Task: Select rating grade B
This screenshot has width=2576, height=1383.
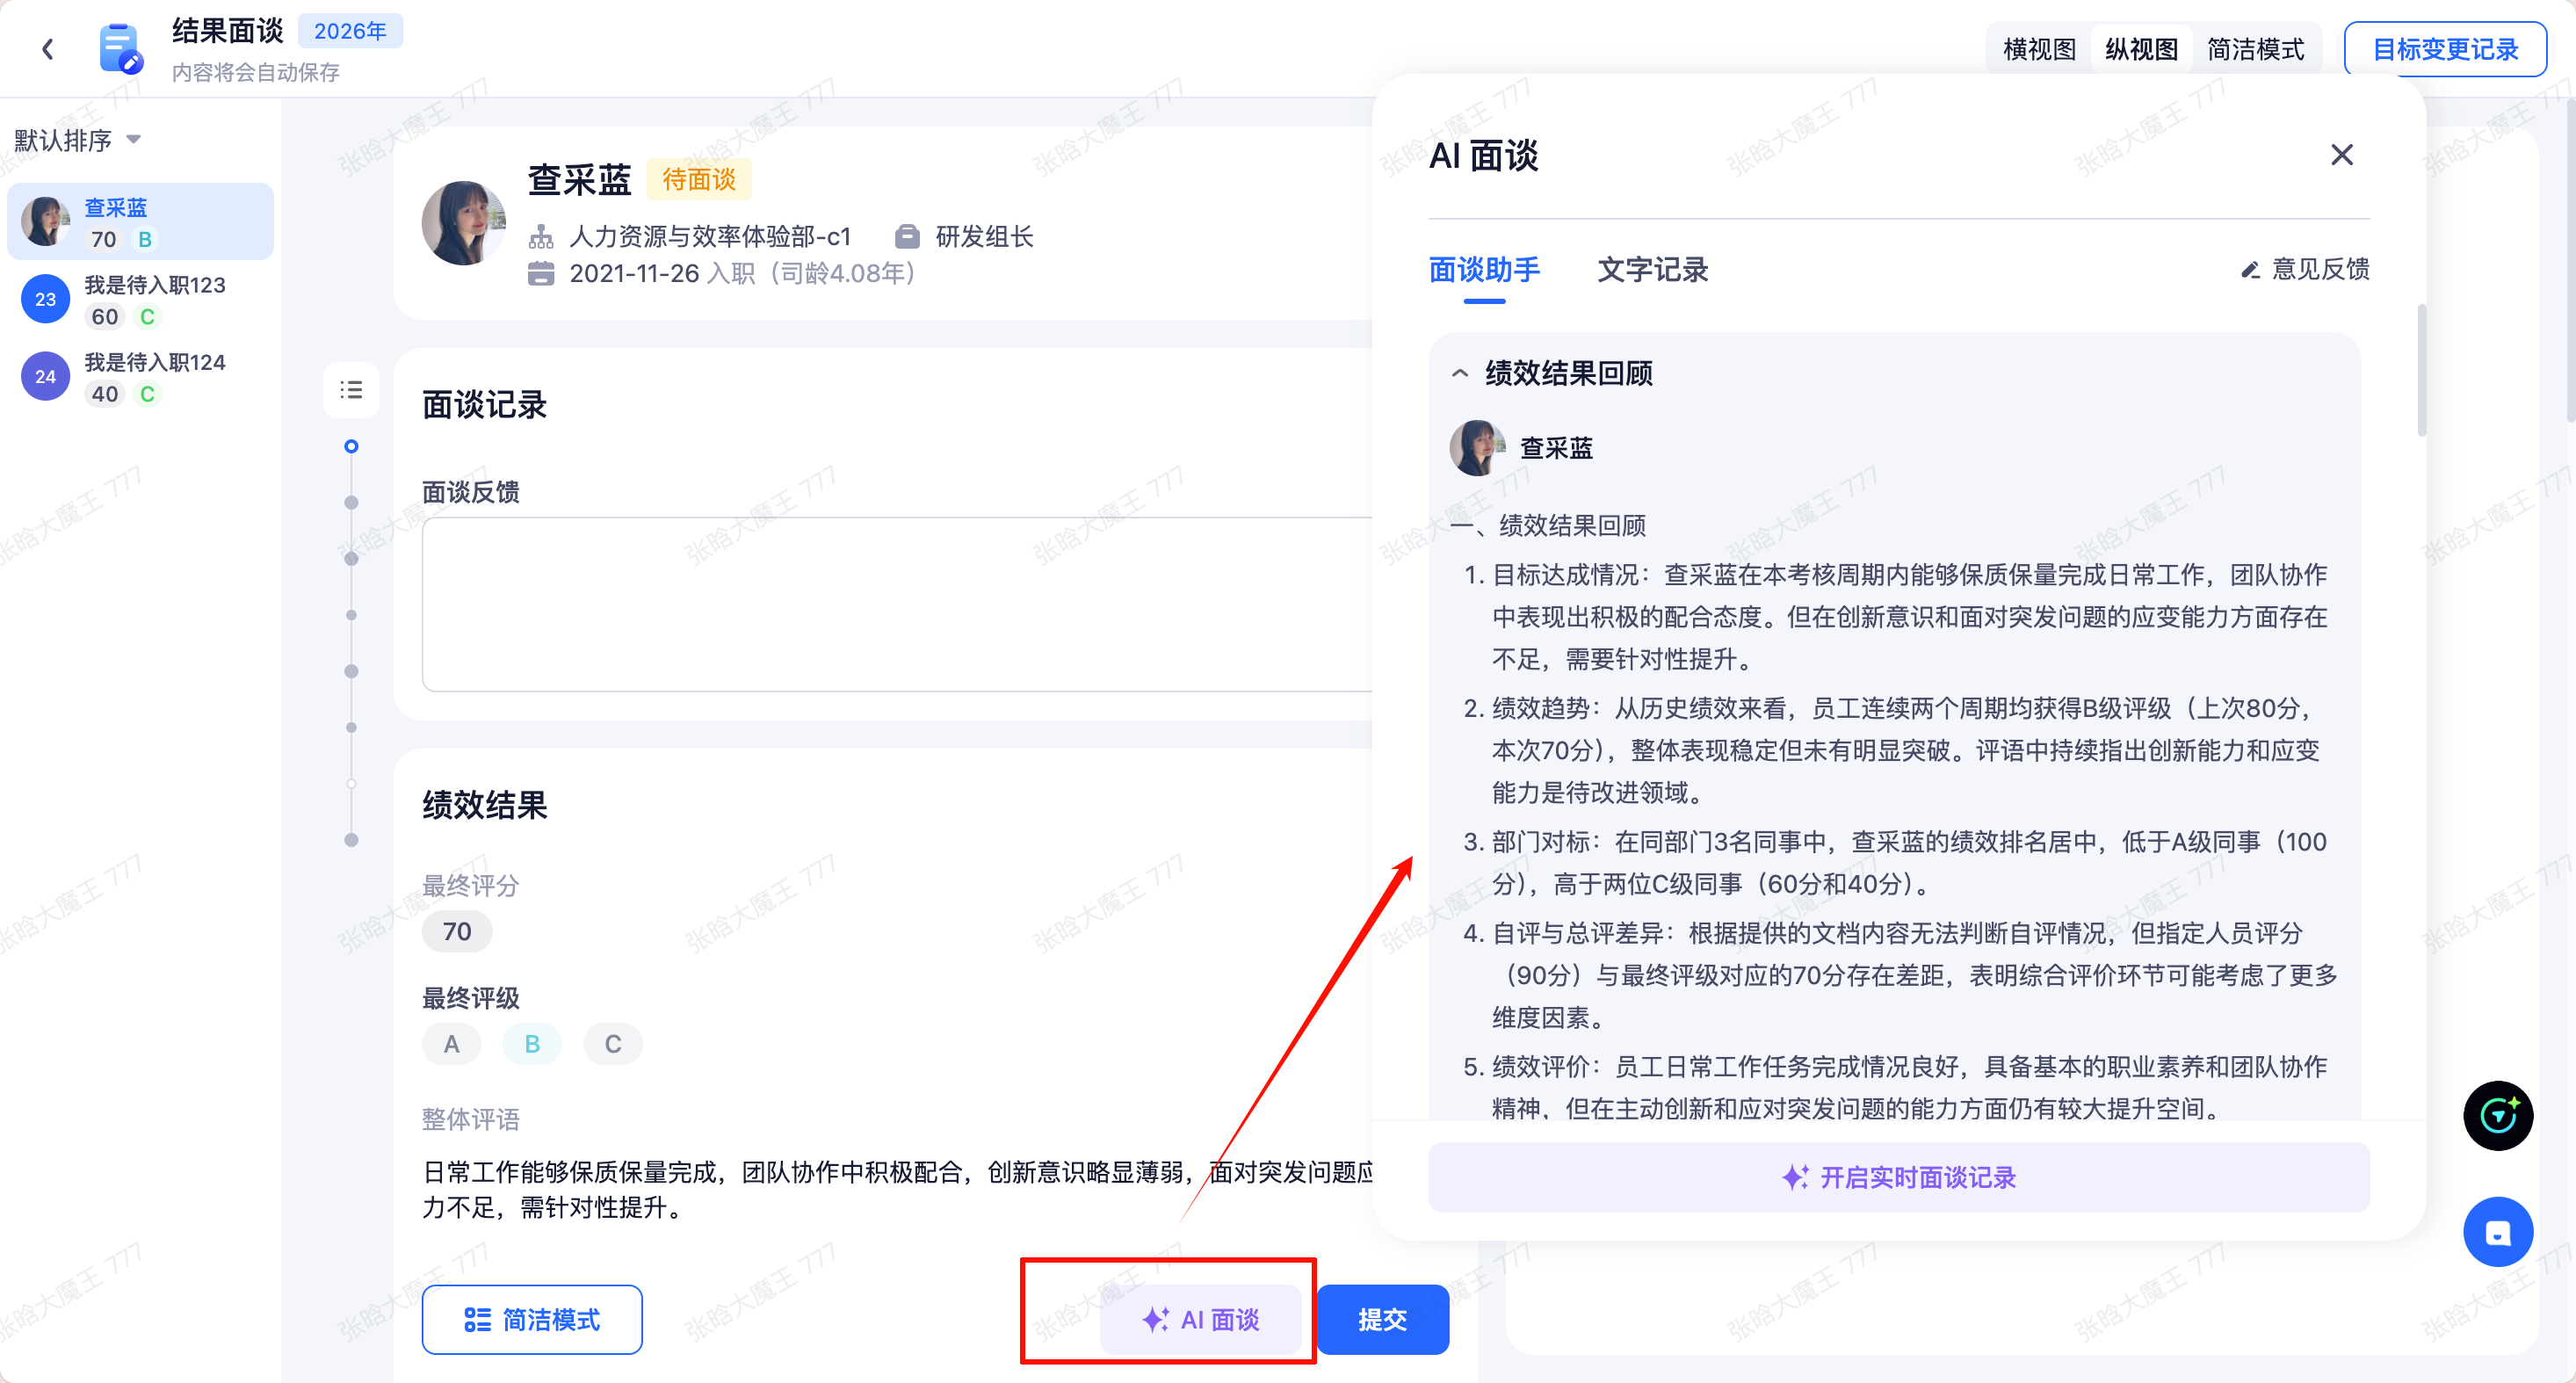Action: coord(532,1044)
